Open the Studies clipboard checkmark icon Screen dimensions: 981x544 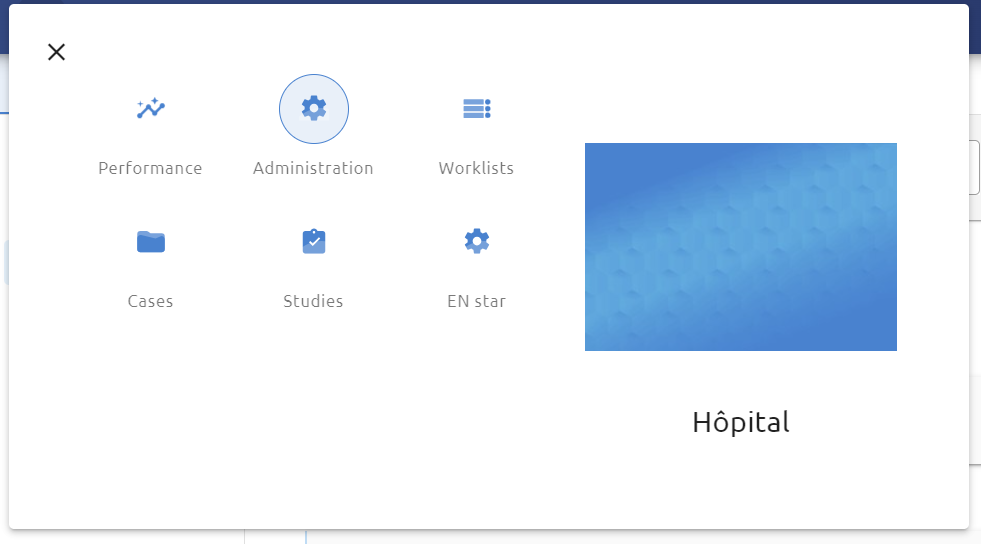click(314, 241)
